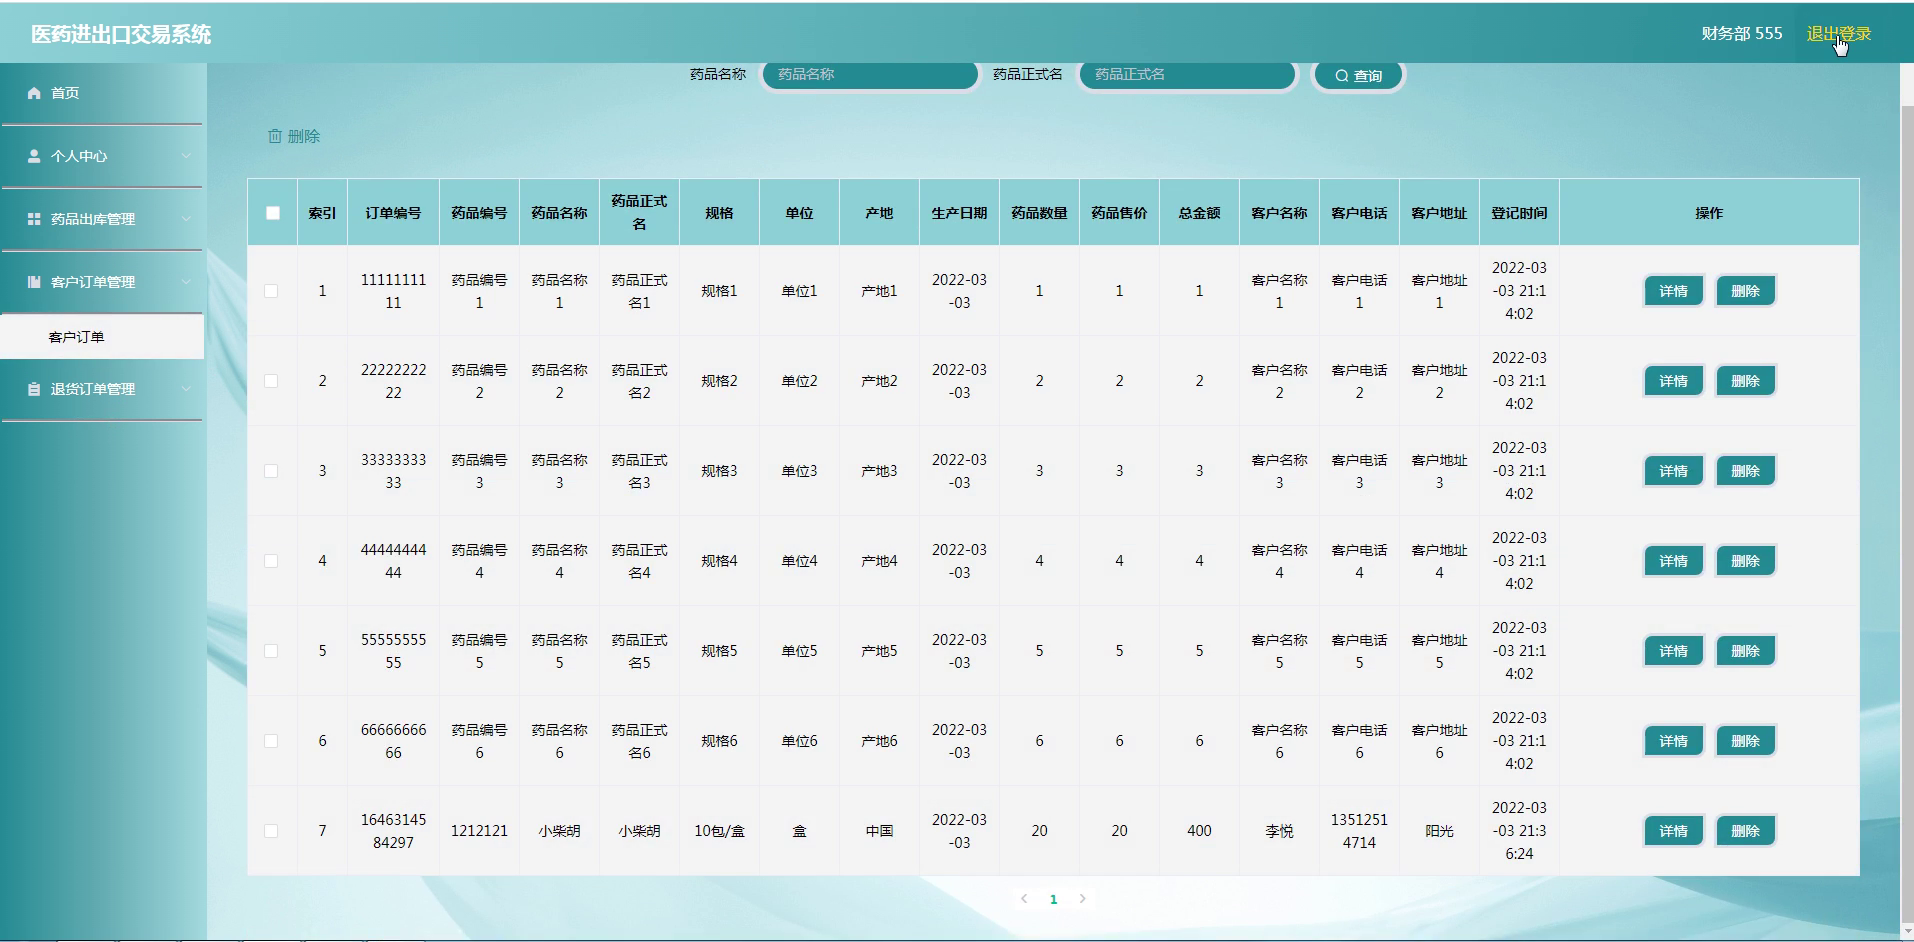Delete the row for order 2222222222

click(x=1745, y=381)
